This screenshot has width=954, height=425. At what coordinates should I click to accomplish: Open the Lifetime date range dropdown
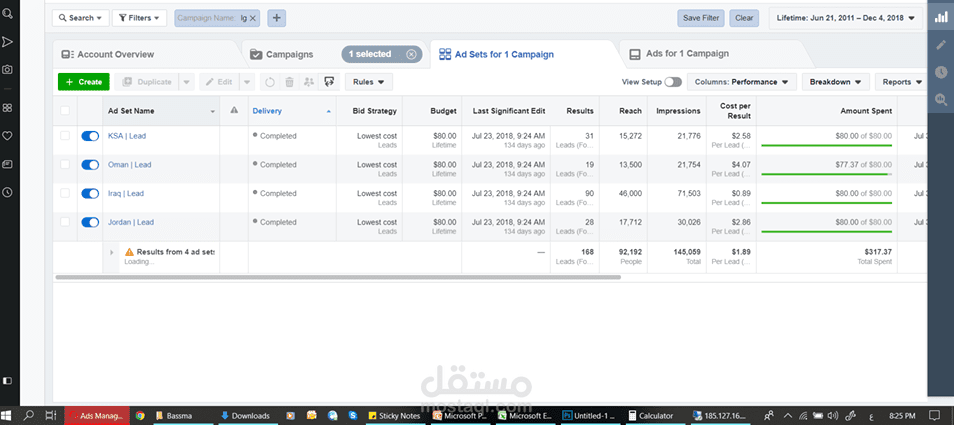[845, 18]
